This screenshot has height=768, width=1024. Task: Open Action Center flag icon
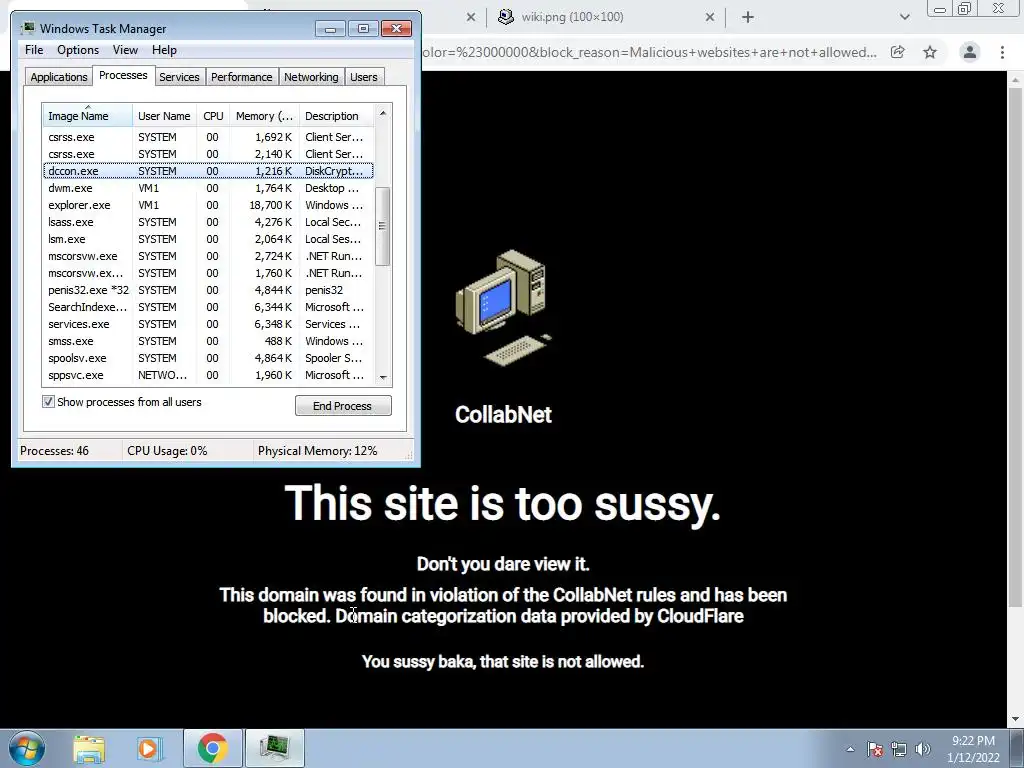pyautogui.click(x=874, y=749)
